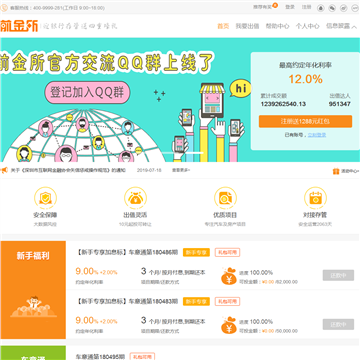Click the money bag icon for 车意通第180483期
The image size is (360, 360).
pyautogui.click(x=229, y=326)
